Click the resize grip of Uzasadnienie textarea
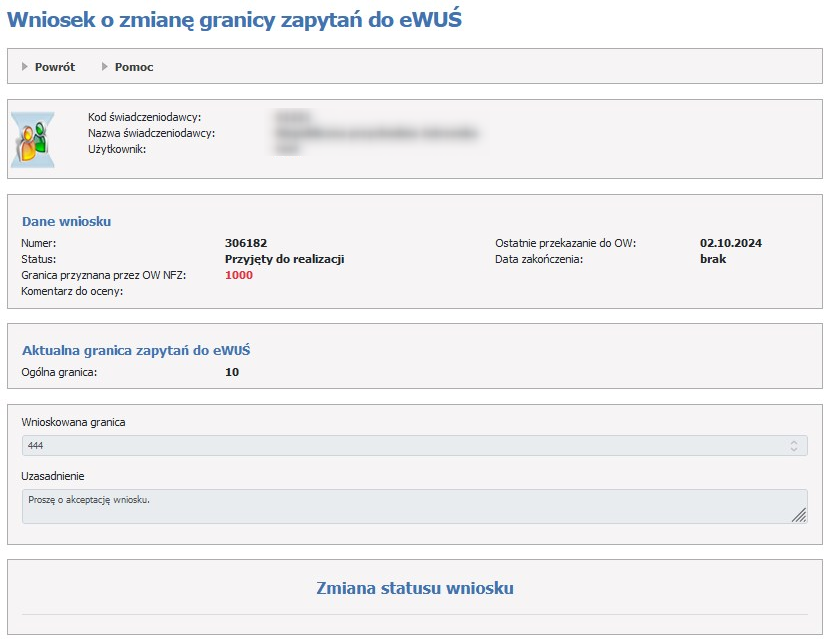The height and width of the screenshot is (641, 829). coord(798,514)
